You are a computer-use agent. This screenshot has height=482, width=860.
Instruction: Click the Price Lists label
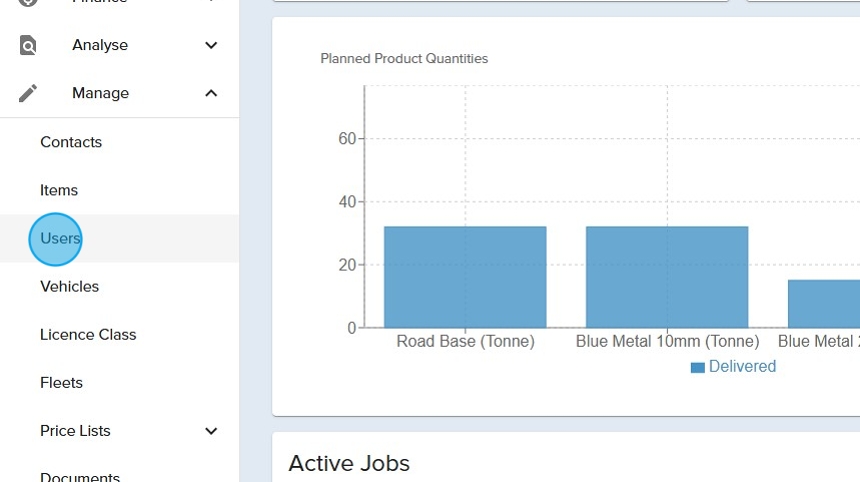(75, 431)
